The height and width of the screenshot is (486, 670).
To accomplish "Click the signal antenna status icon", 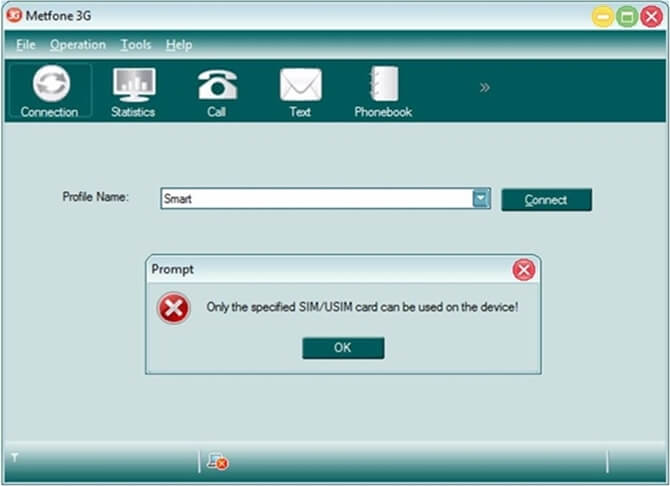I will 15,458.
